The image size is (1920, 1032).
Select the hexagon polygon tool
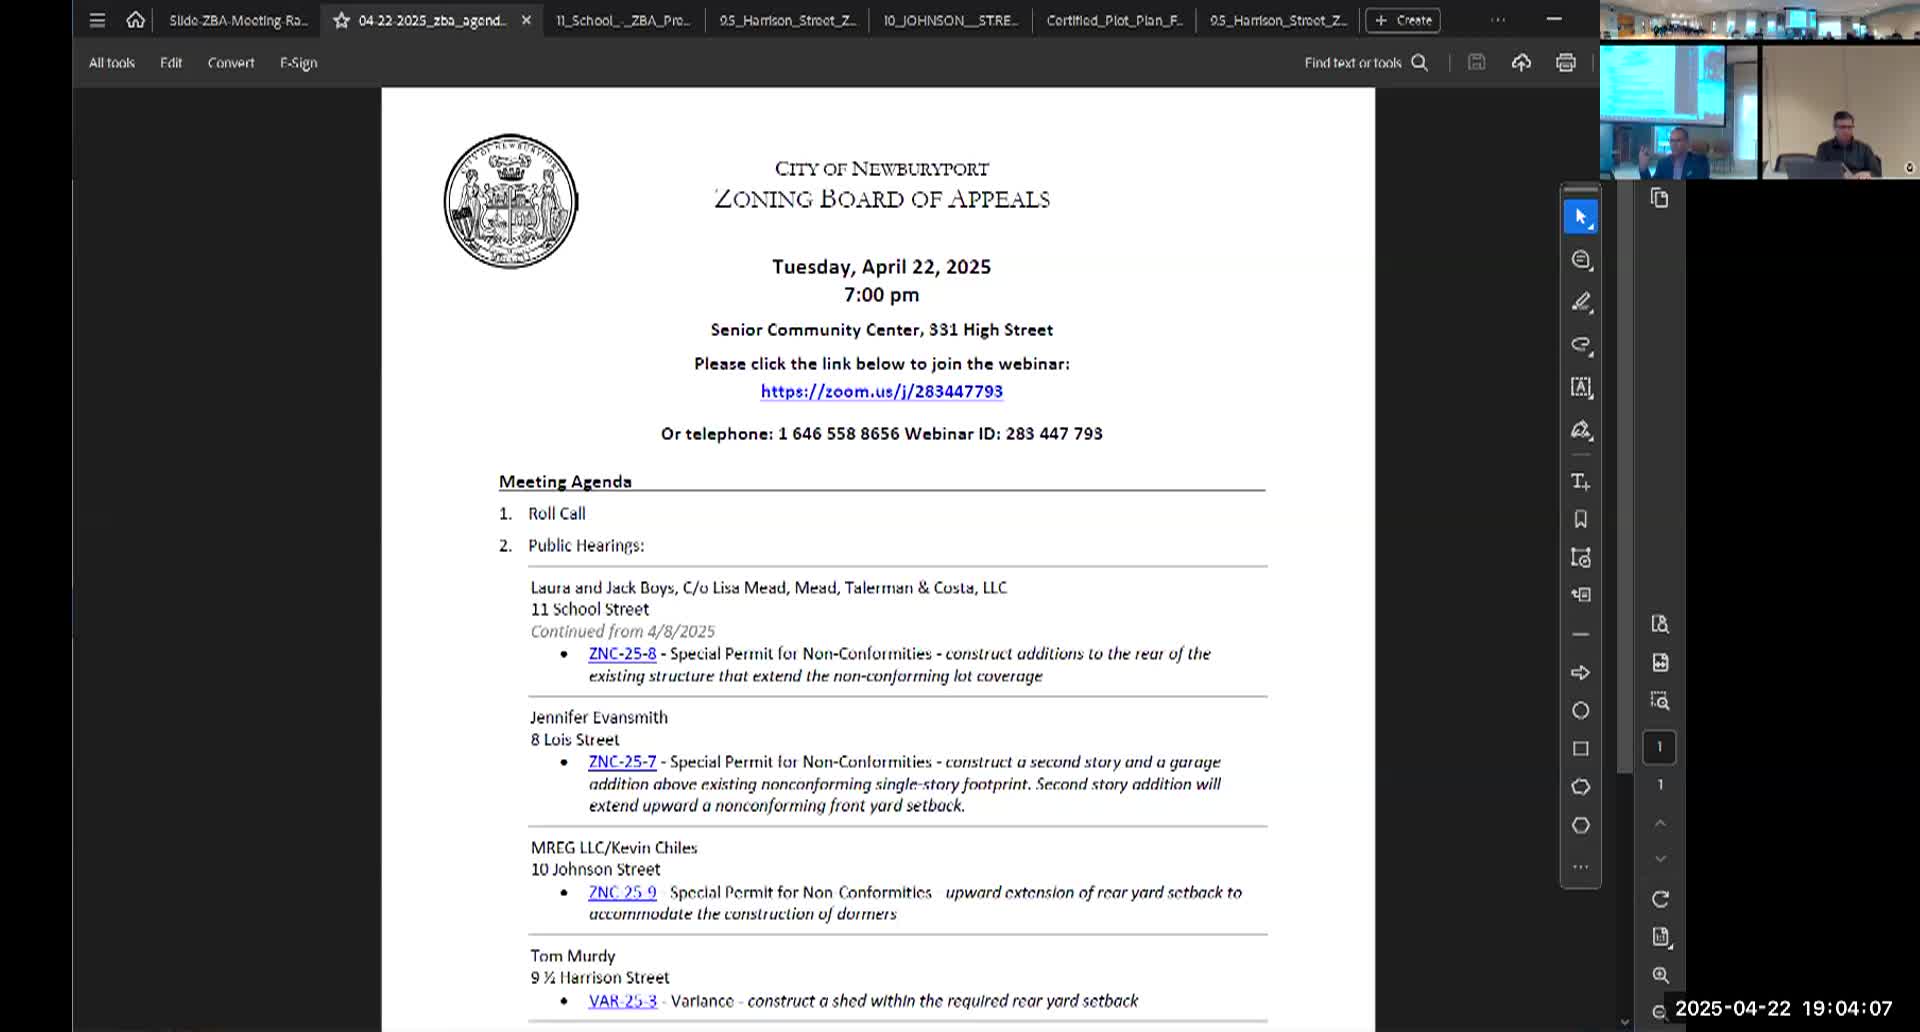click(1580, 825)
